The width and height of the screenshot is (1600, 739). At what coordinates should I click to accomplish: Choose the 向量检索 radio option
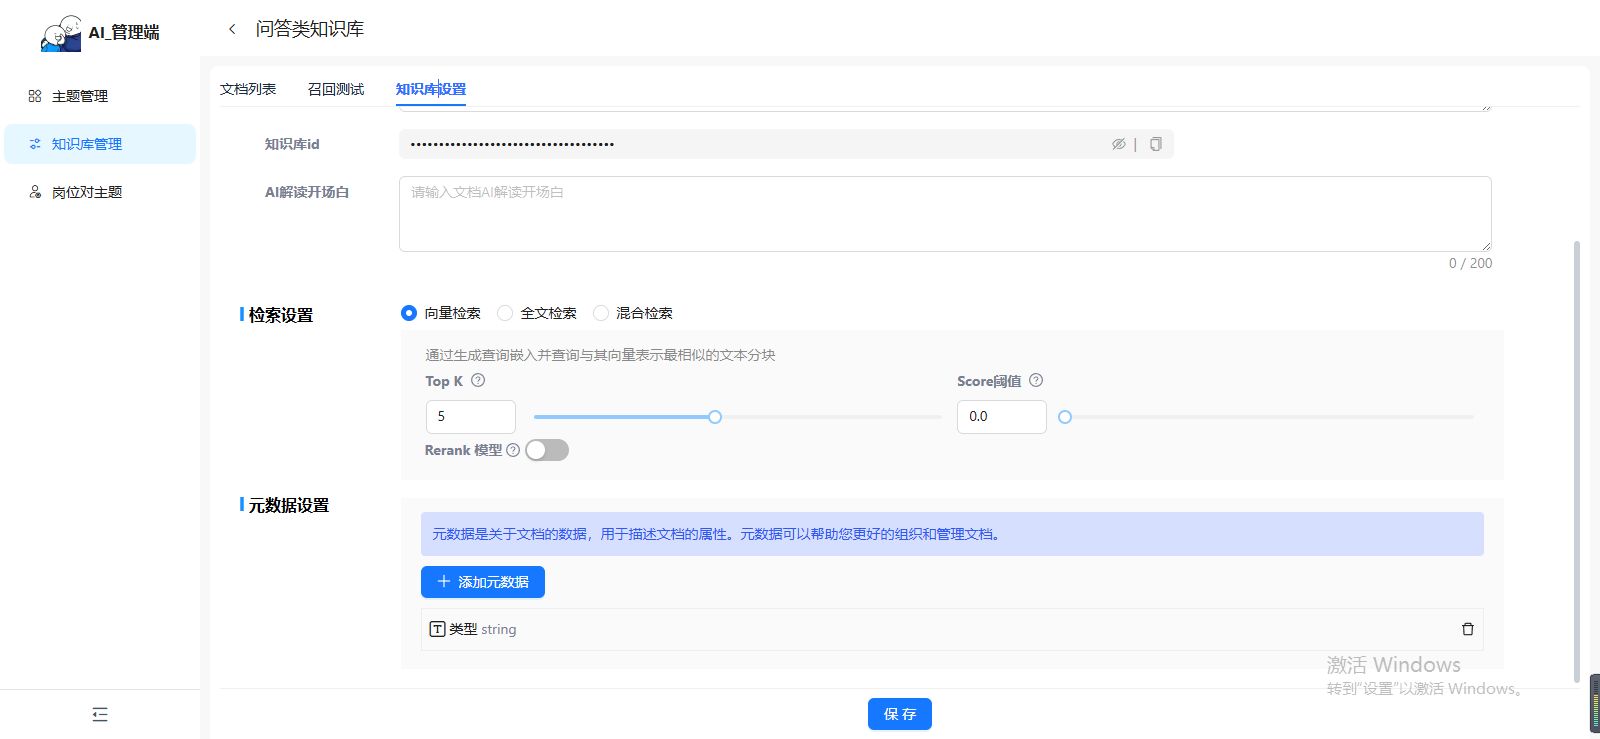coord(409,313)
